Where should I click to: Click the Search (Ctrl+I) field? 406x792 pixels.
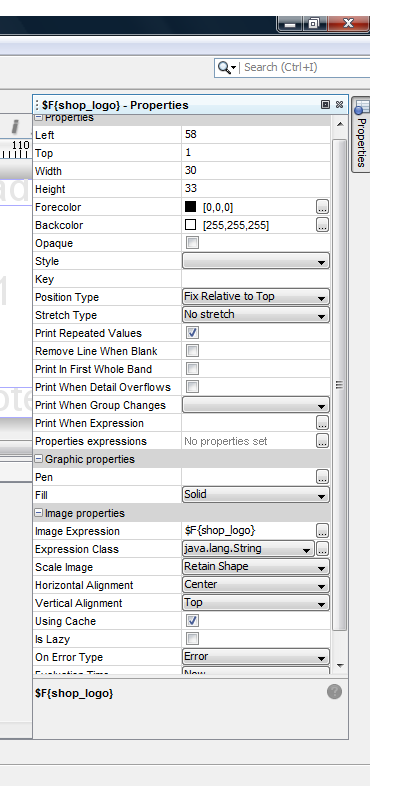pyautogui.click(x=304, y=67)
